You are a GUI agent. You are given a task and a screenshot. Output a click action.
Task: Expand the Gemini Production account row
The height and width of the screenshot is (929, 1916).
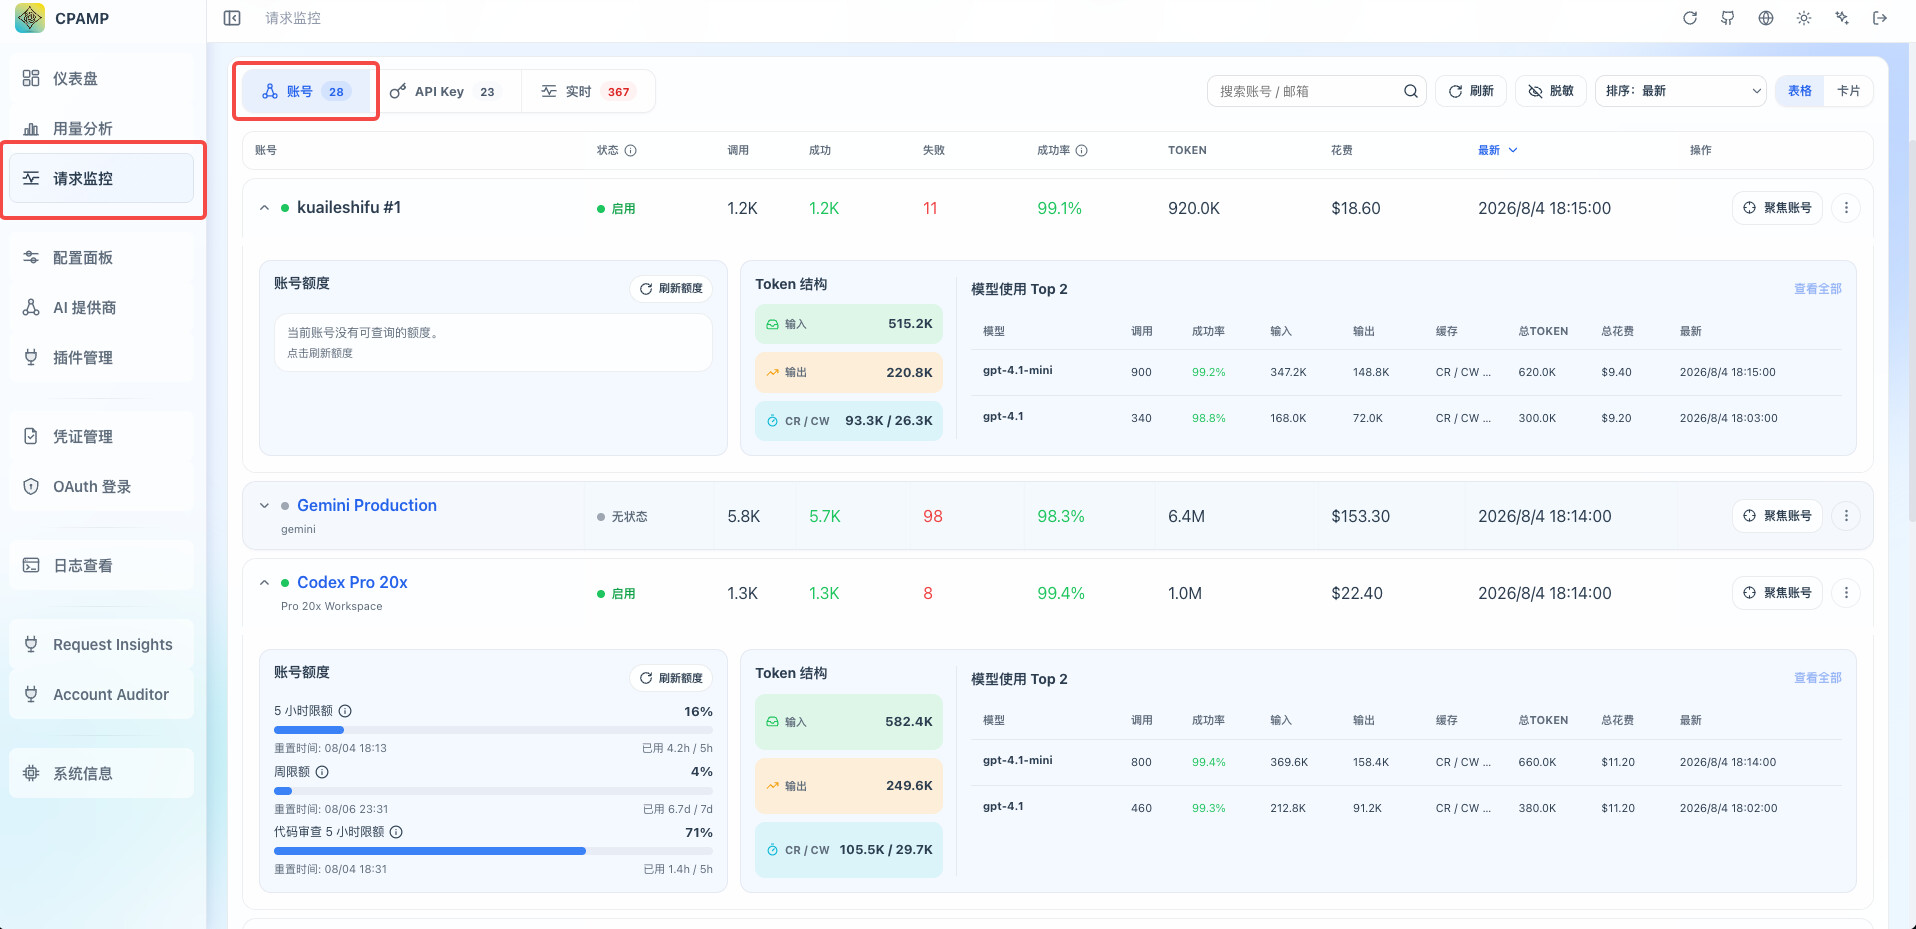click(x=264, y=506)
